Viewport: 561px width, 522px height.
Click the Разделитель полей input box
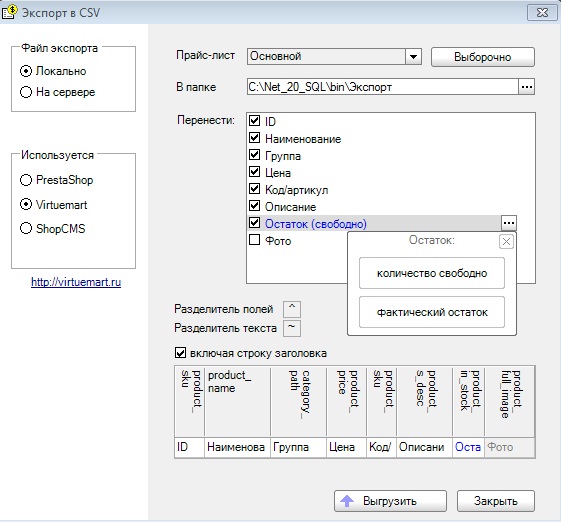tap(292, 309)
